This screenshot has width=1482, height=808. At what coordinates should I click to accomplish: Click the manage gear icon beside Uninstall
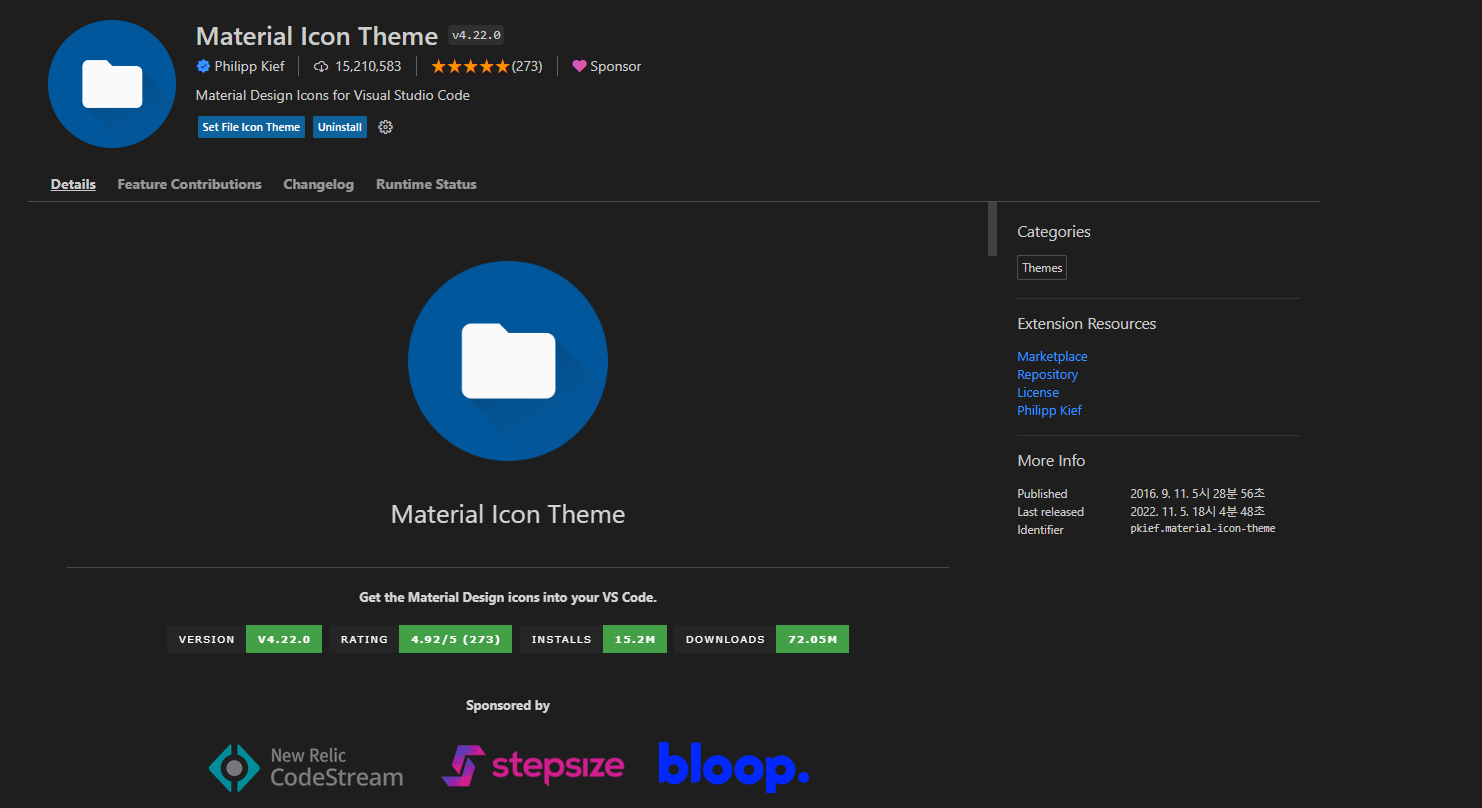point(386,127)
